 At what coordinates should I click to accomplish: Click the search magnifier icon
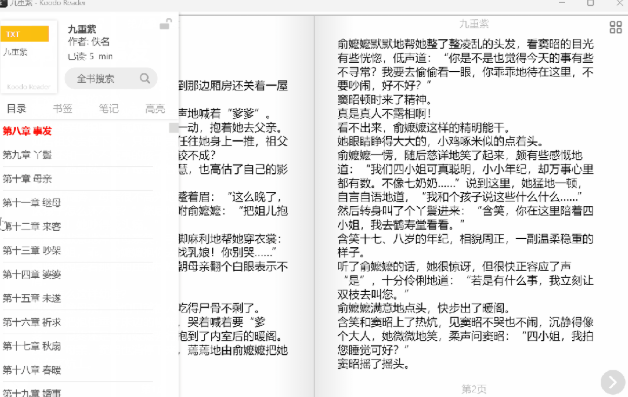(x=145, y=78)
